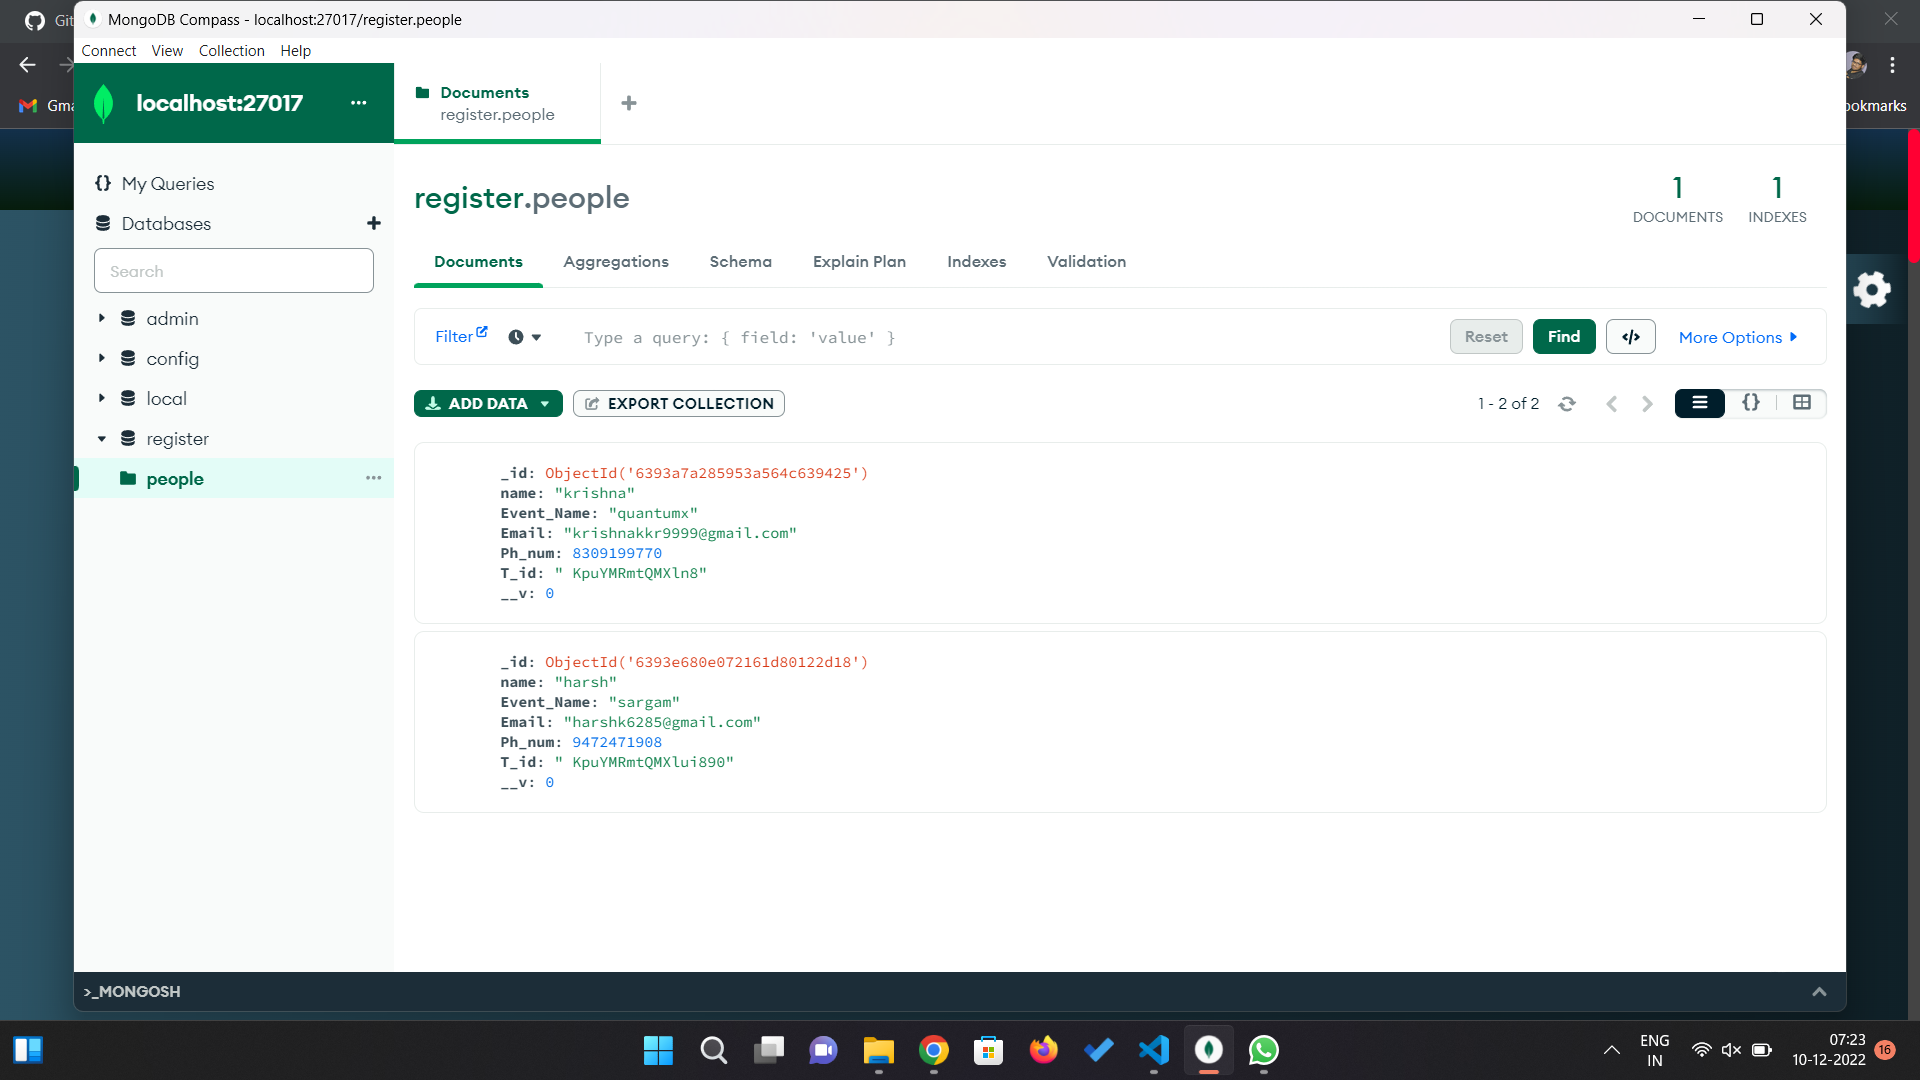Collapse the register database tree
This screenshot has height=1080, width=1920.
click(101, 438)
